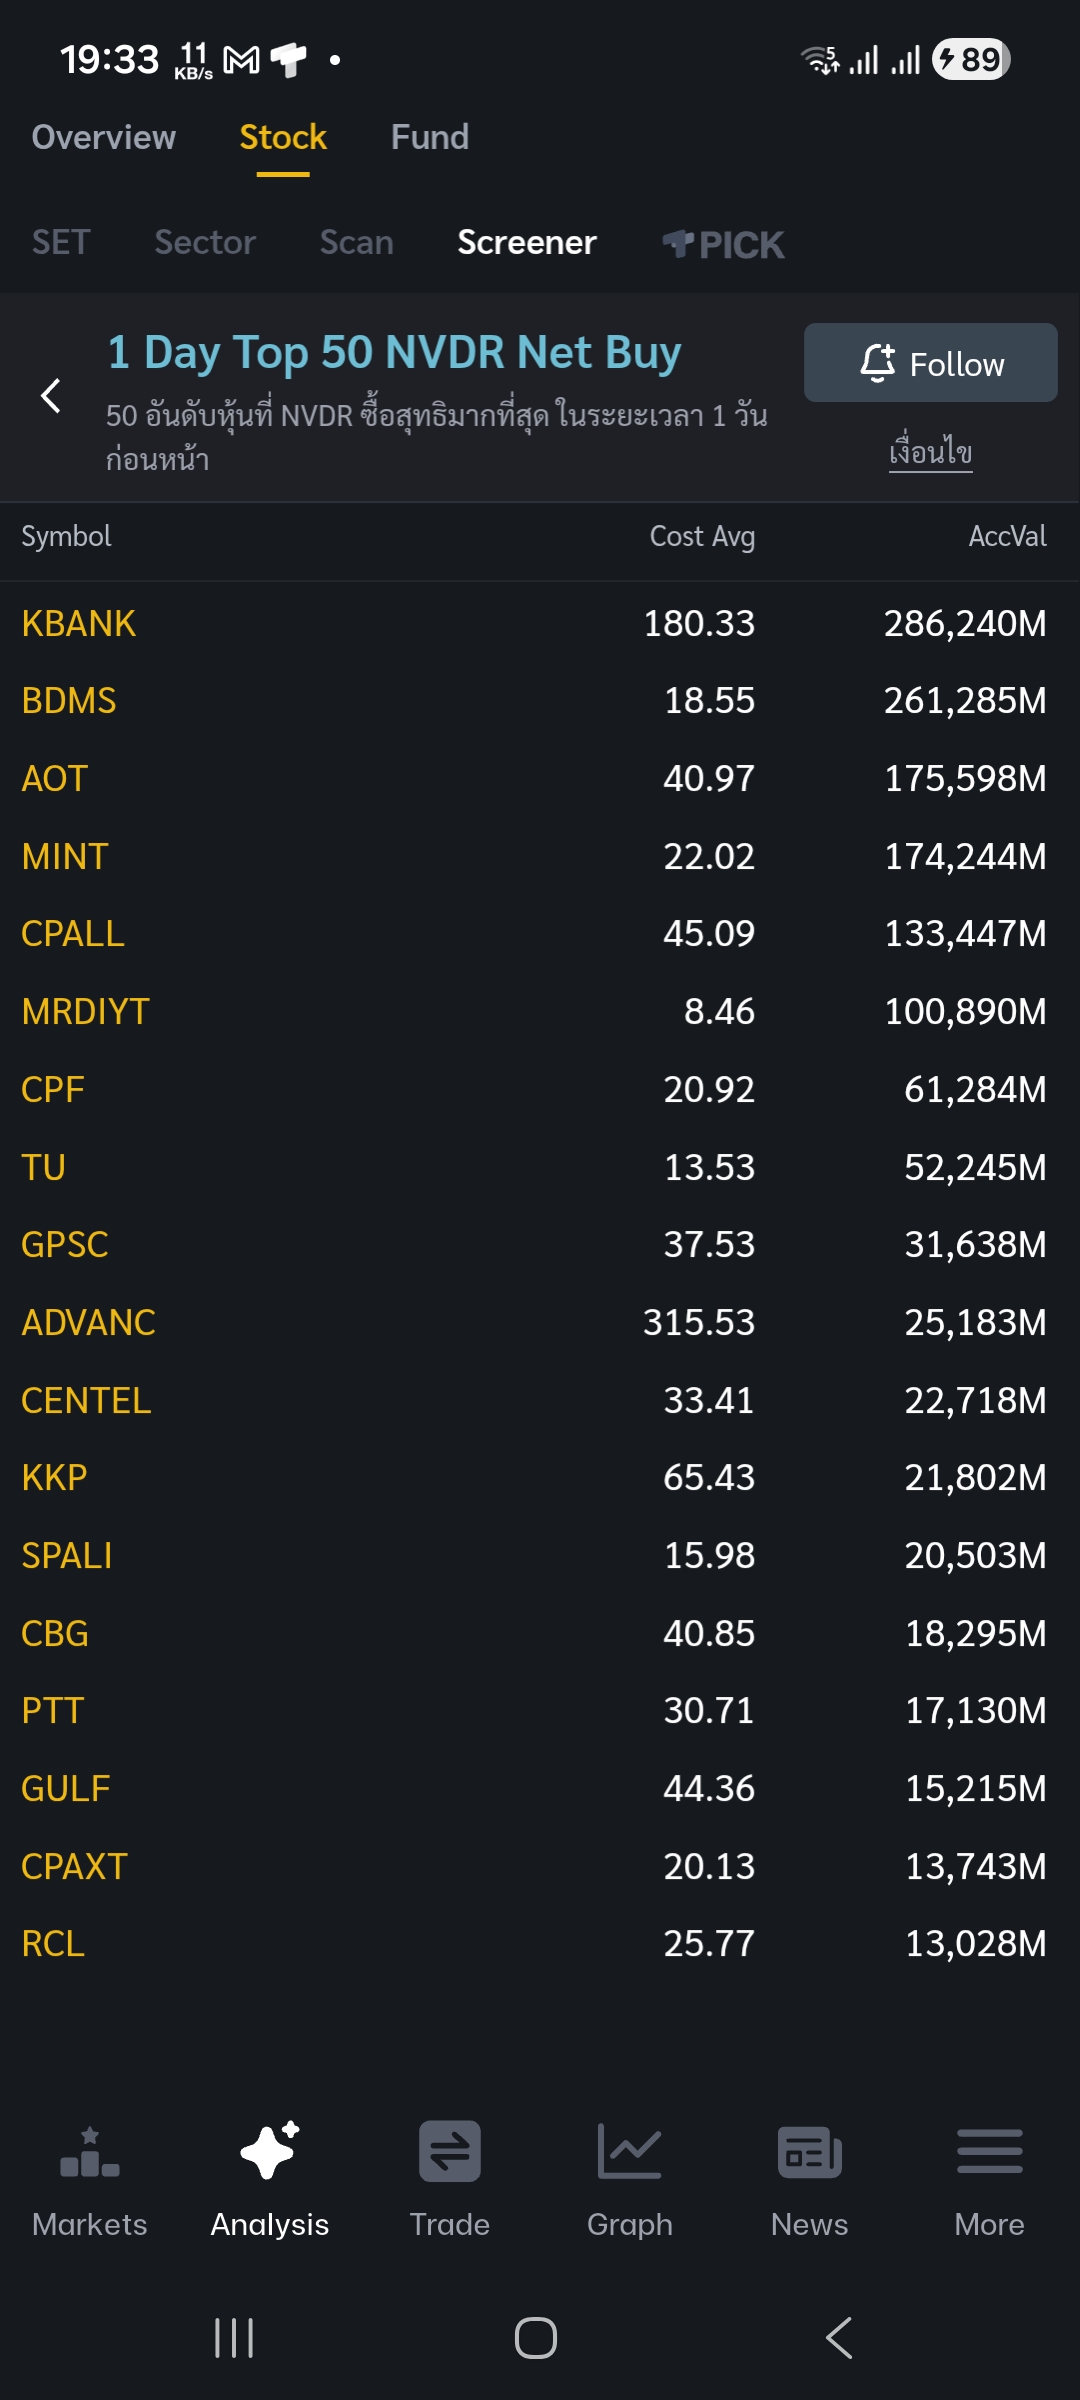This screenshot has width=1080, height=2400.
Task: Follow the NVDR Net Buy screener
Action: point(931,362)
